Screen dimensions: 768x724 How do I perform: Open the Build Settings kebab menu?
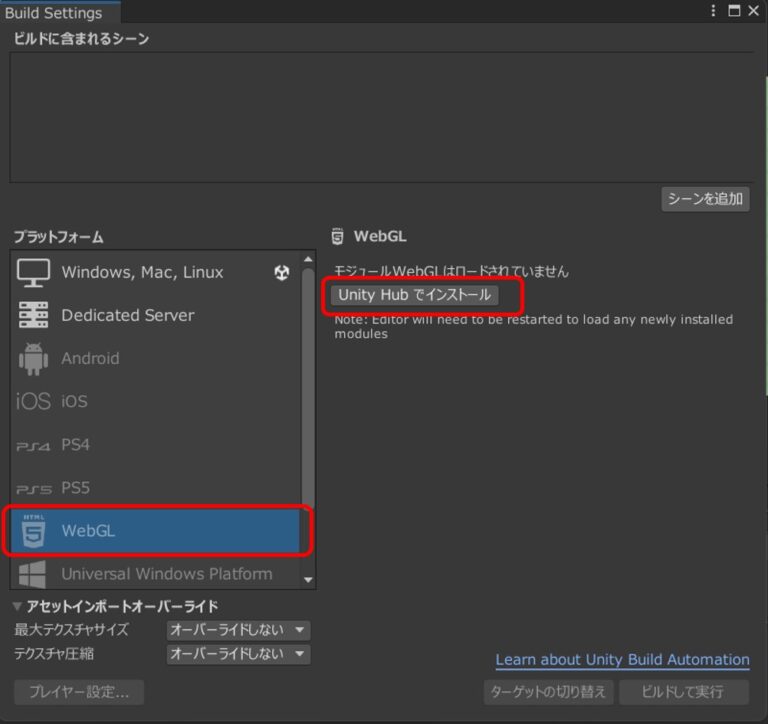(x=713, y=11)
